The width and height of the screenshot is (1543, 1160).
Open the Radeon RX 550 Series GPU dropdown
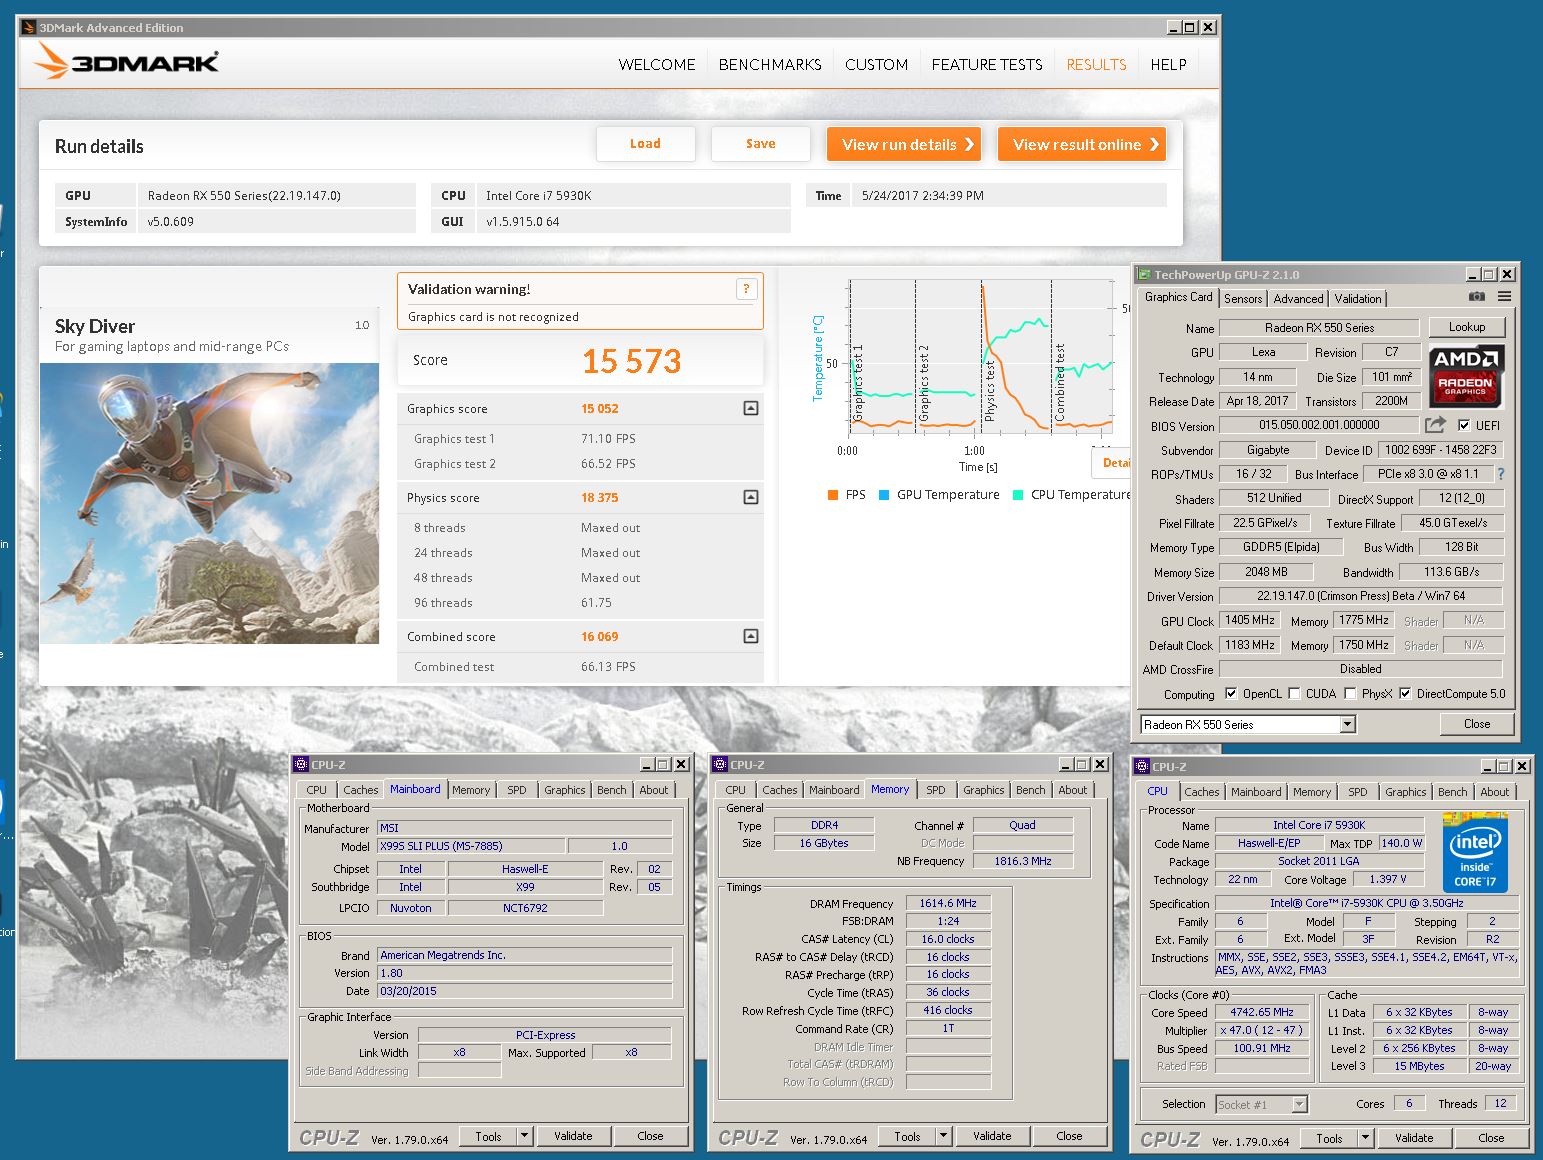pos(1347,724)
